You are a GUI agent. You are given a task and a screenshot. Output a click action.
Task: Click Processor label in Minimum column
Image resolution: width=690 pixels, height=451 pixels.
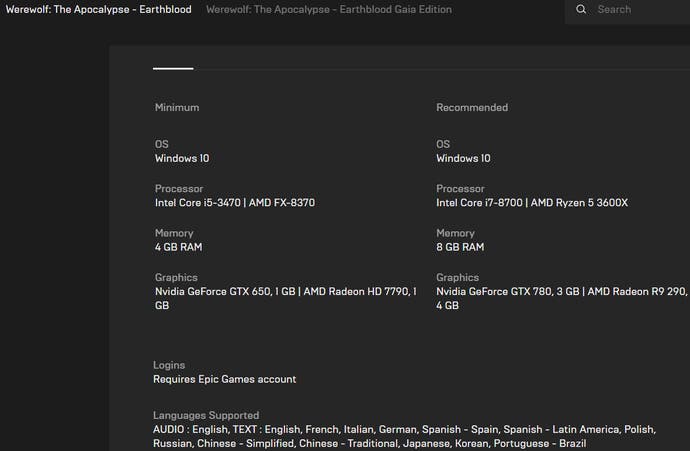[x=179, y=189]
